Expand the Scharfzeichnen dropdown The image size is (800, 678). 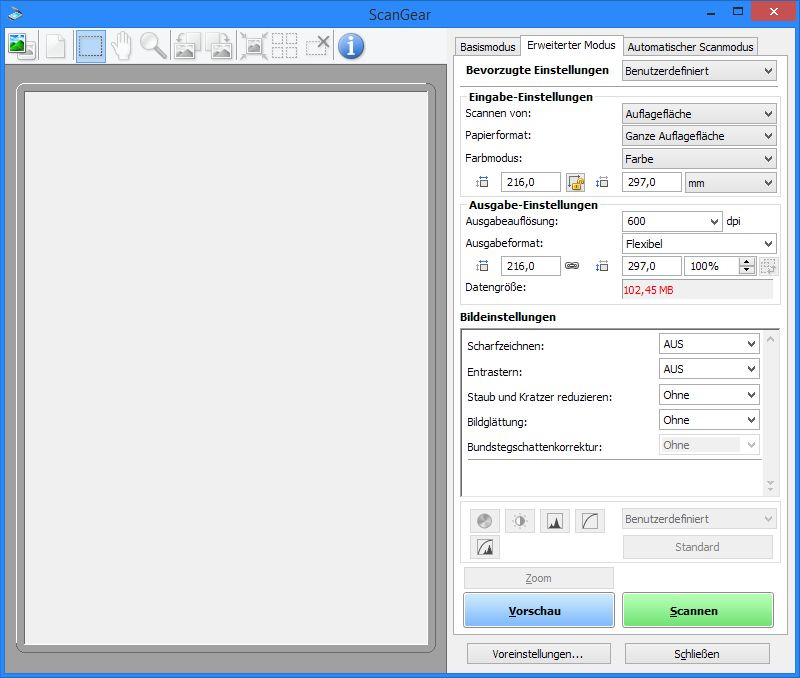coord(709,343)
